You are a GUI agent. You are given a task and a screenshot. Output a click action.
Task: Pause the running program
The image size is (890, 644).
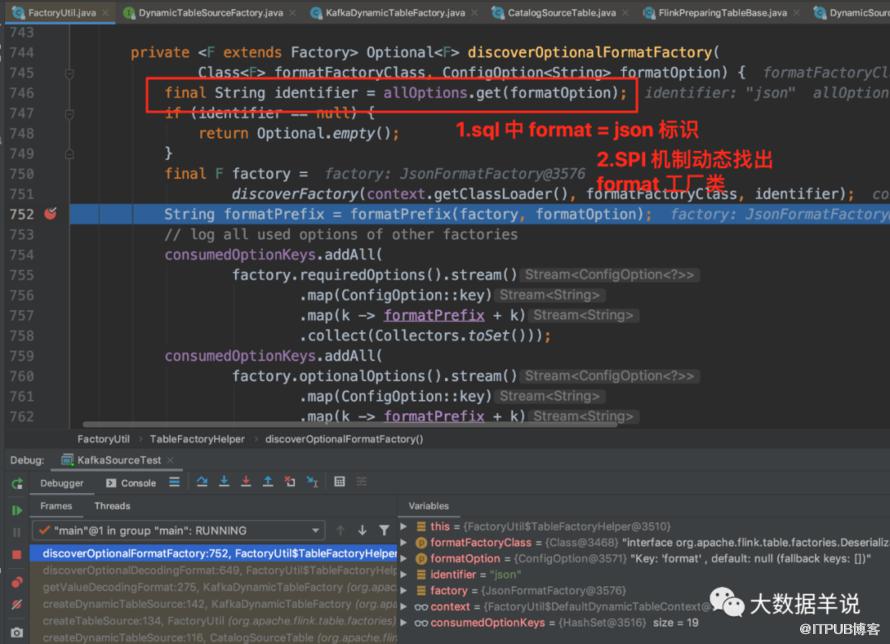16,532
